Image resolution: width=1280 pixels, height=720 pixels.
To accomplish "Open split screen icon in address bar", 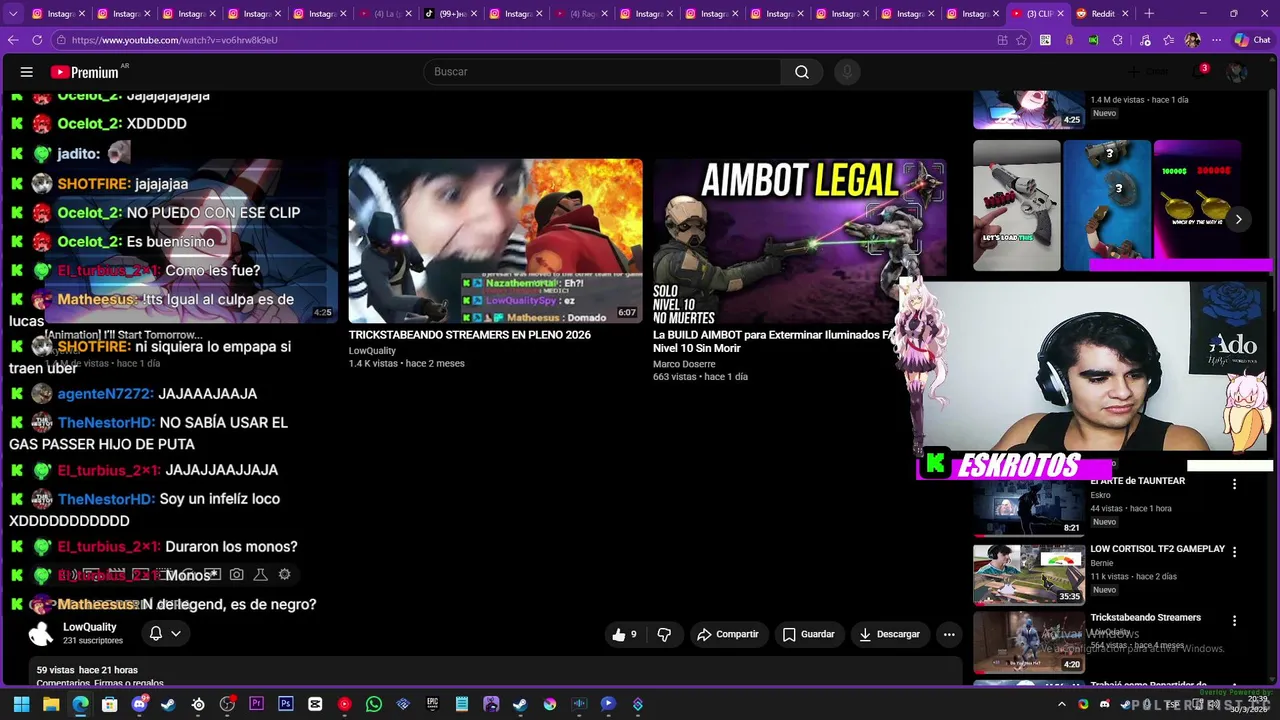I will coord(1002,40).
